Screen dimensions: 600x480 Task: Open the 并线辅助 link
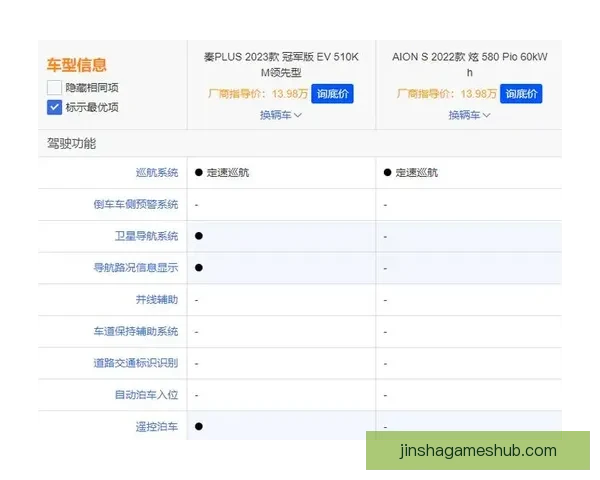pyautogui.click(x=157, y=299)
